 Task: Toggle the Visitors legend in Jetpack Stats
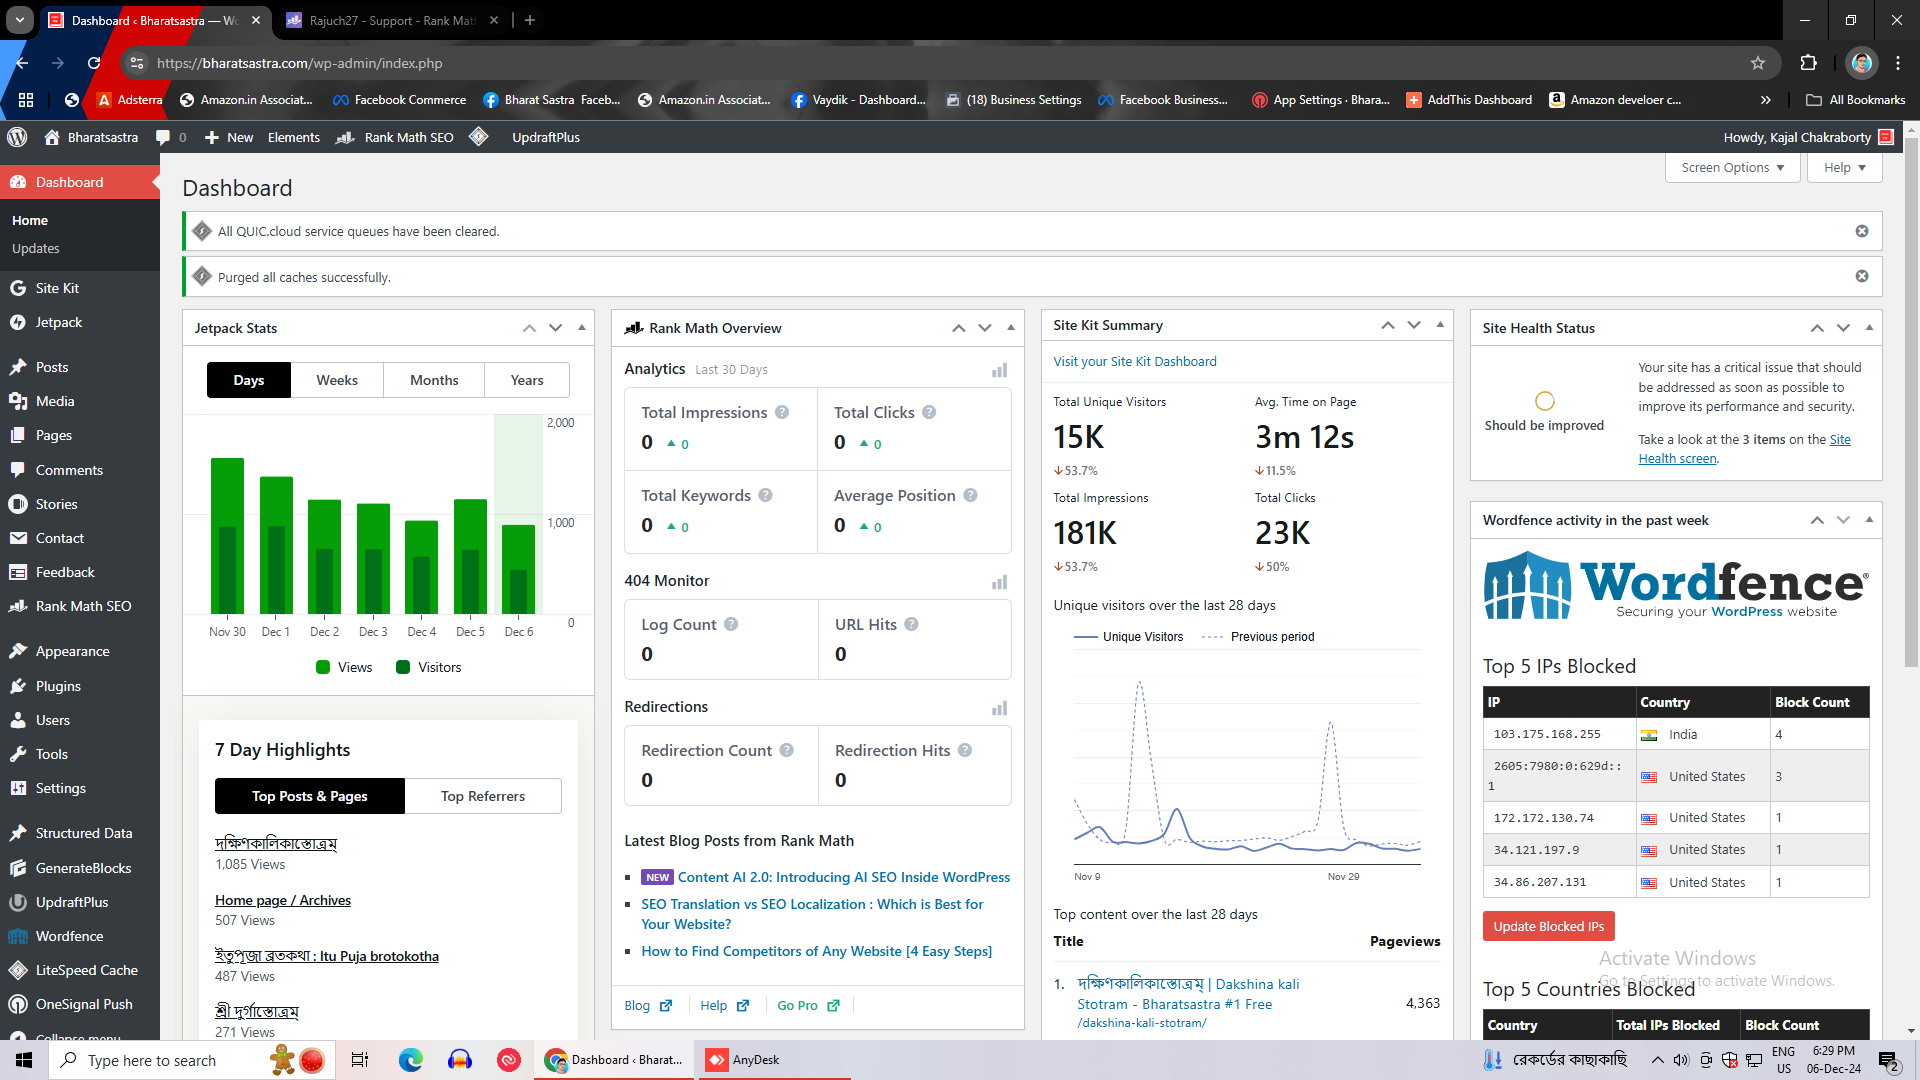[429, 667]
